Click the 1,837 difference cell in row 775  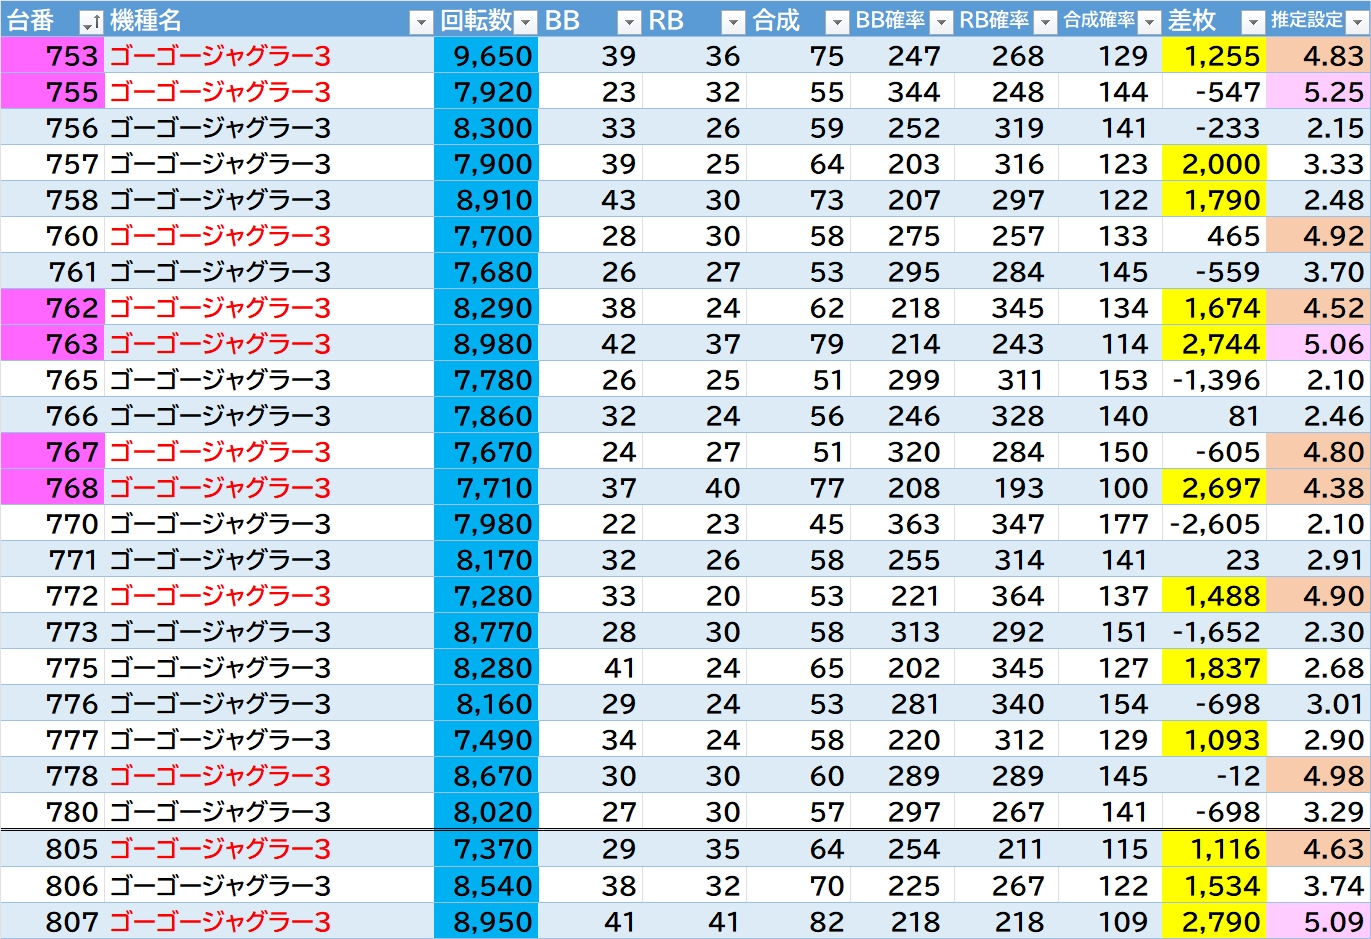1215,668
